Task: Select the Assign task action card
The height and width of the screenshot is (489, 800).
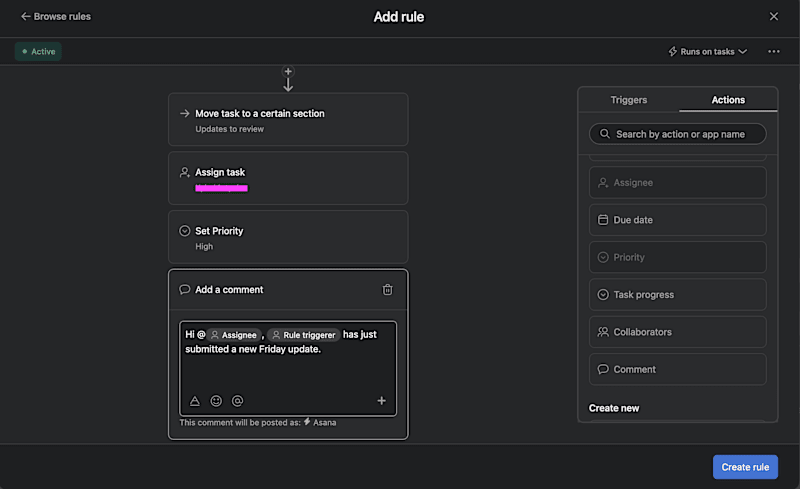Action: point(288,178)
